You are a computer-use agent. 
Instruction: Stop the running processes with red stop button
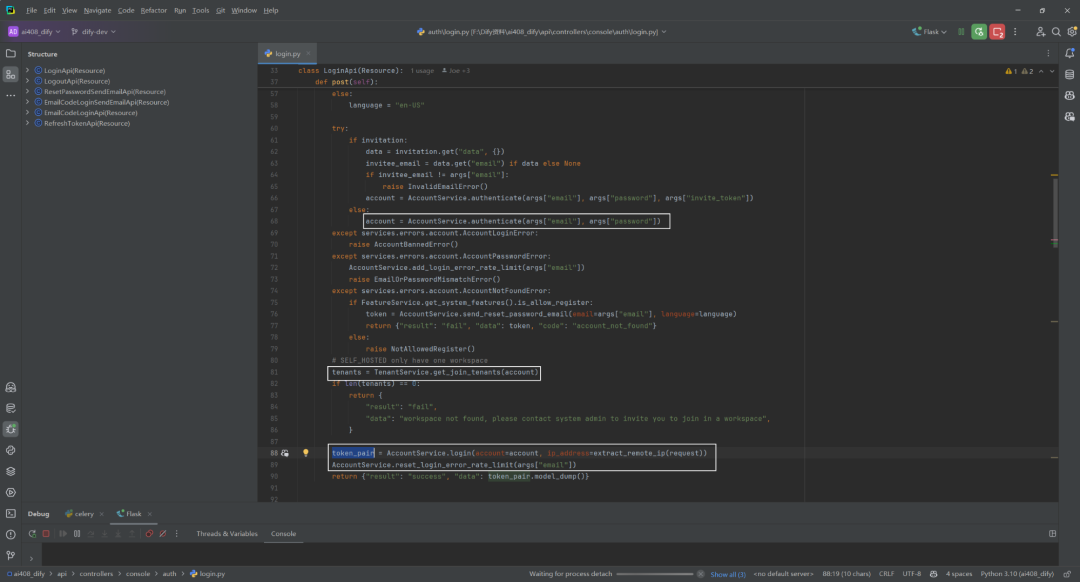(x=997, y=32)
